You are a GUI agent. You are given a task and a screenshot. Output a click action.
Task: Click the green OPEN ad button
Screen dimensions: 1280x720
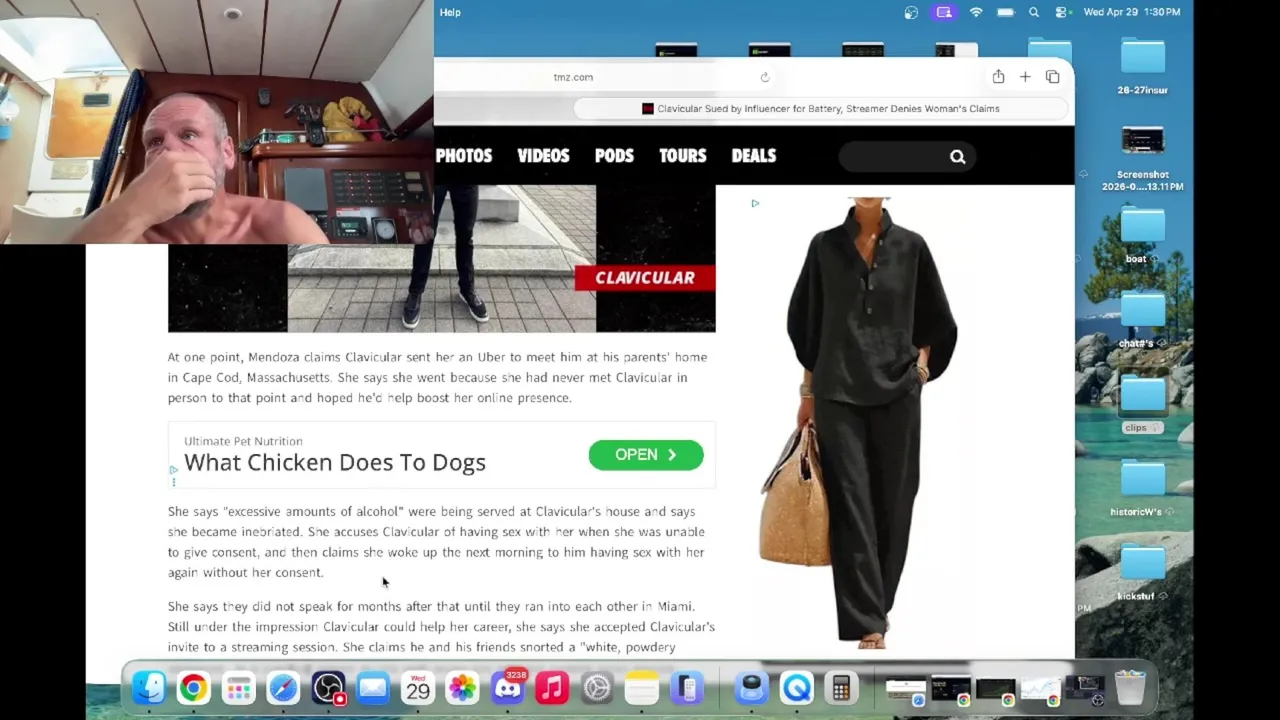click(x=646, y=455)
